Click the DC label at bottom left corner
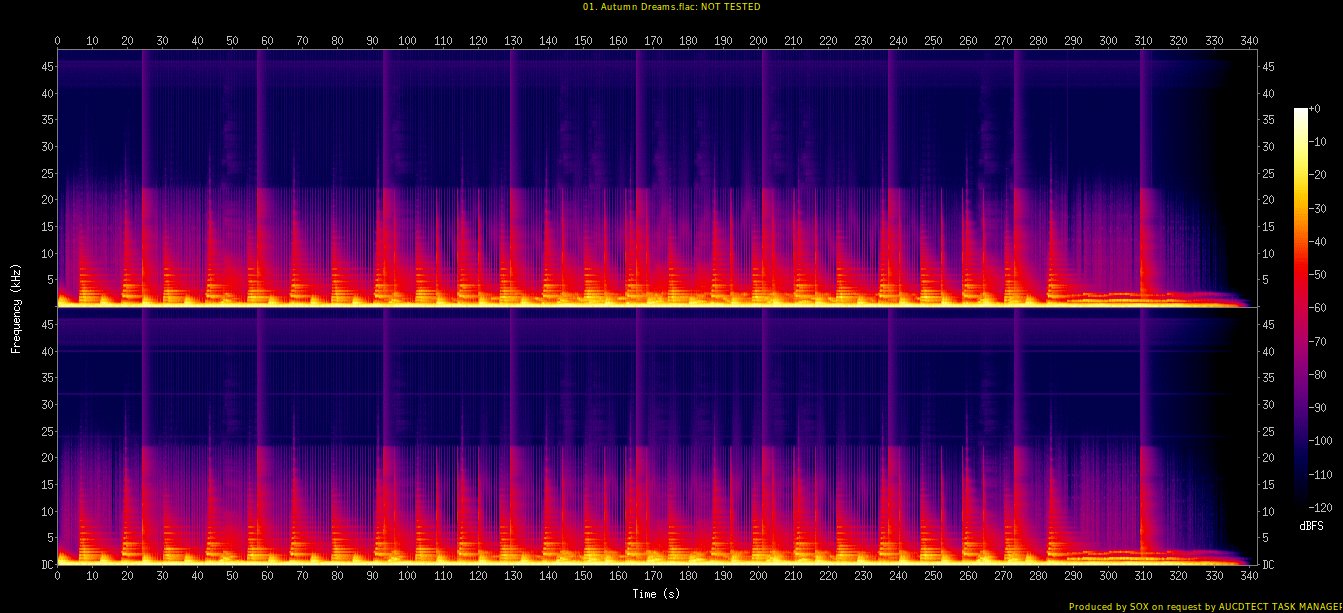 click(x=45, y=564)
